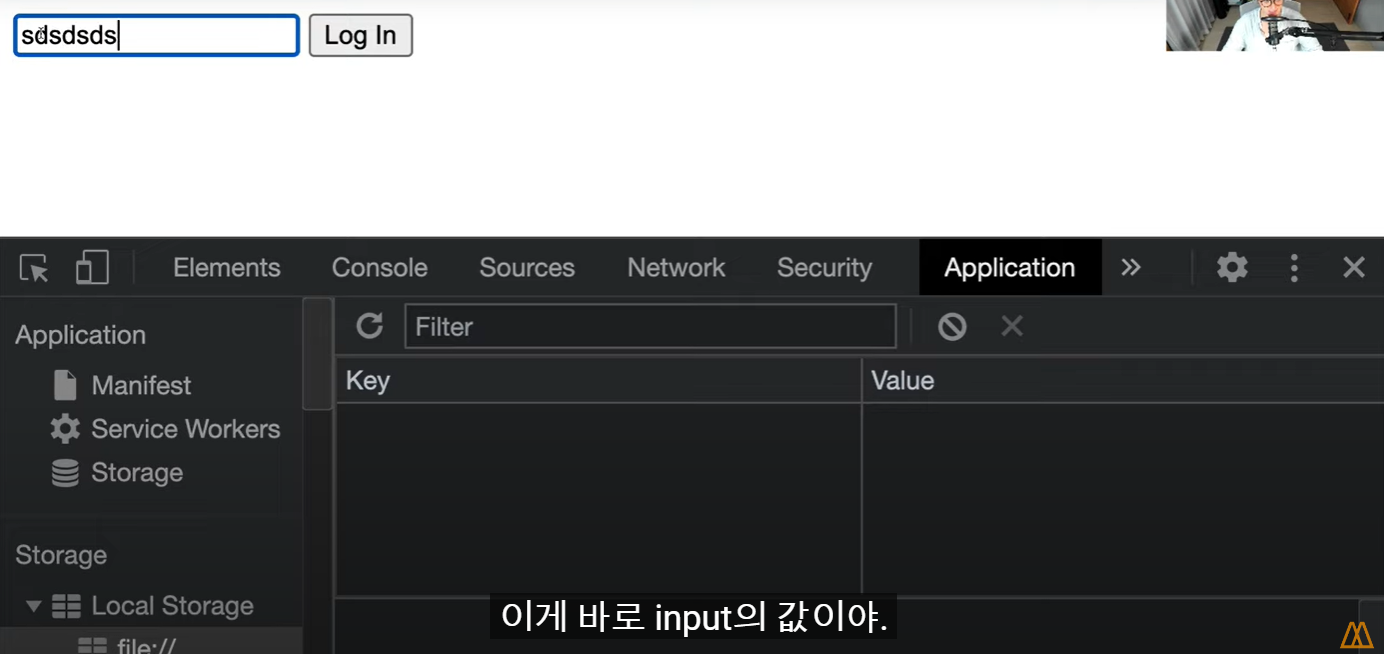The width and height of the screenshot is (1384, 654).
Task: Open Manifest in the Application sidebar
Action: click(141, 385)
